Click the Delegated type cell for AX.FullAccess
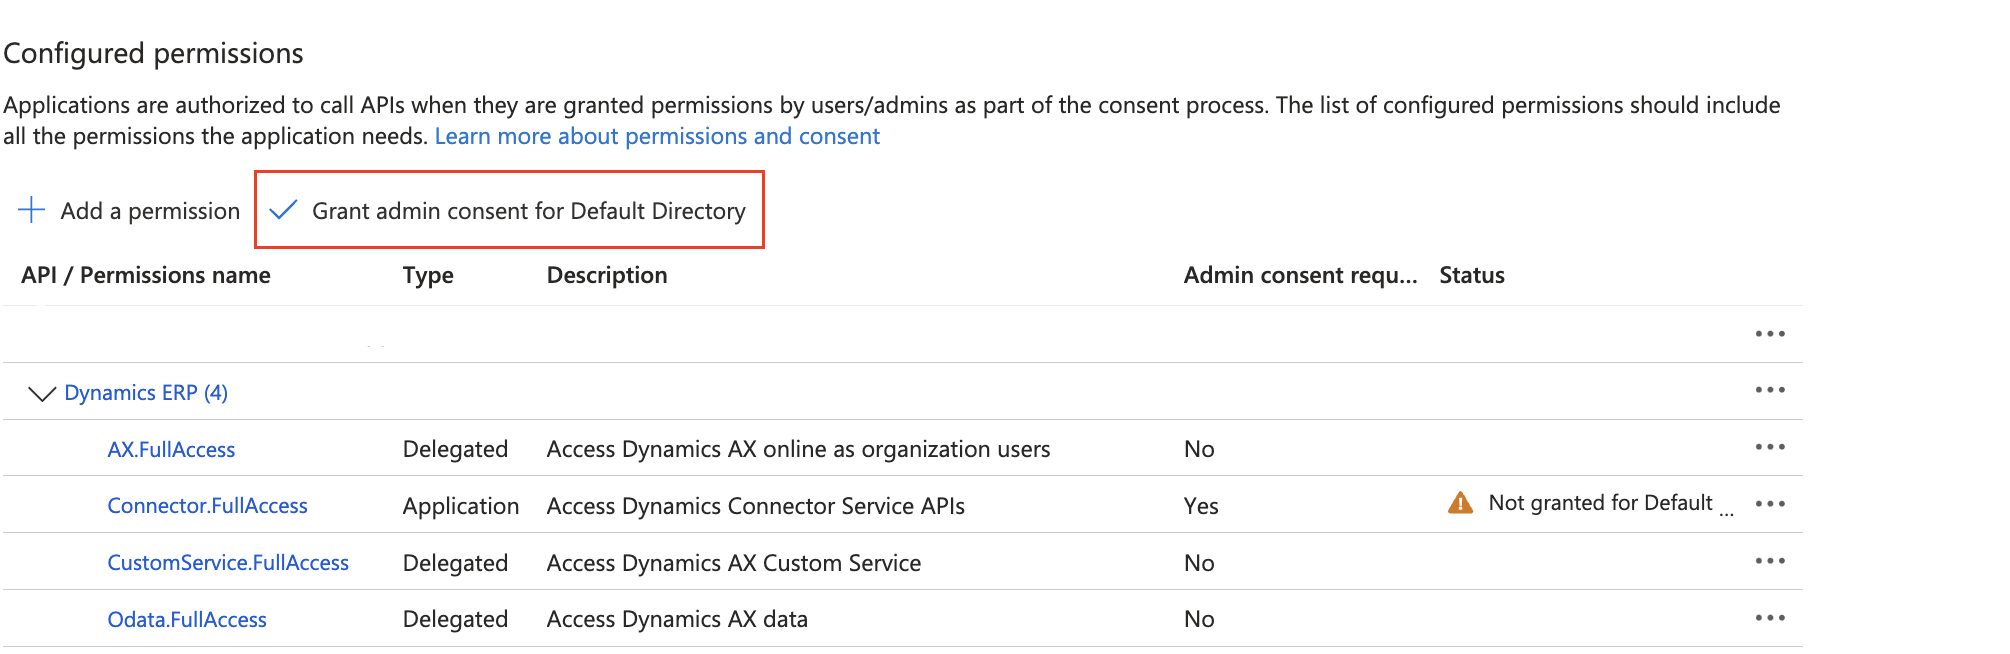The image size is (2010, 654). (x=455, y=450)
